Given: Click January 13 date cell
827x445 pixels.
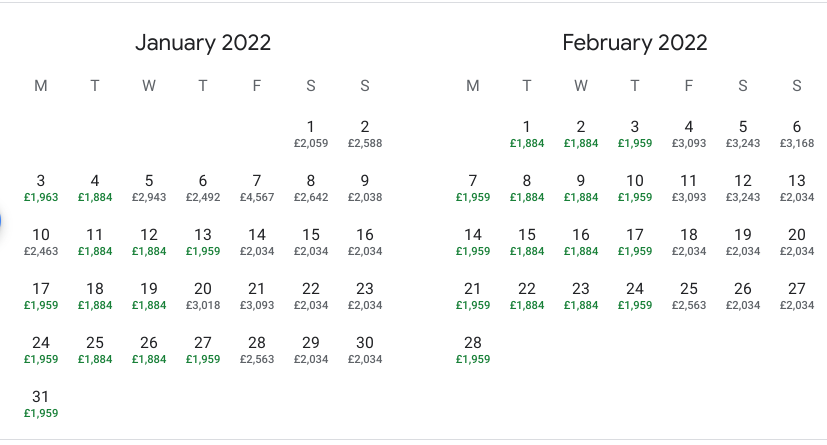Looking at the screenshot, I should [203, 241].
